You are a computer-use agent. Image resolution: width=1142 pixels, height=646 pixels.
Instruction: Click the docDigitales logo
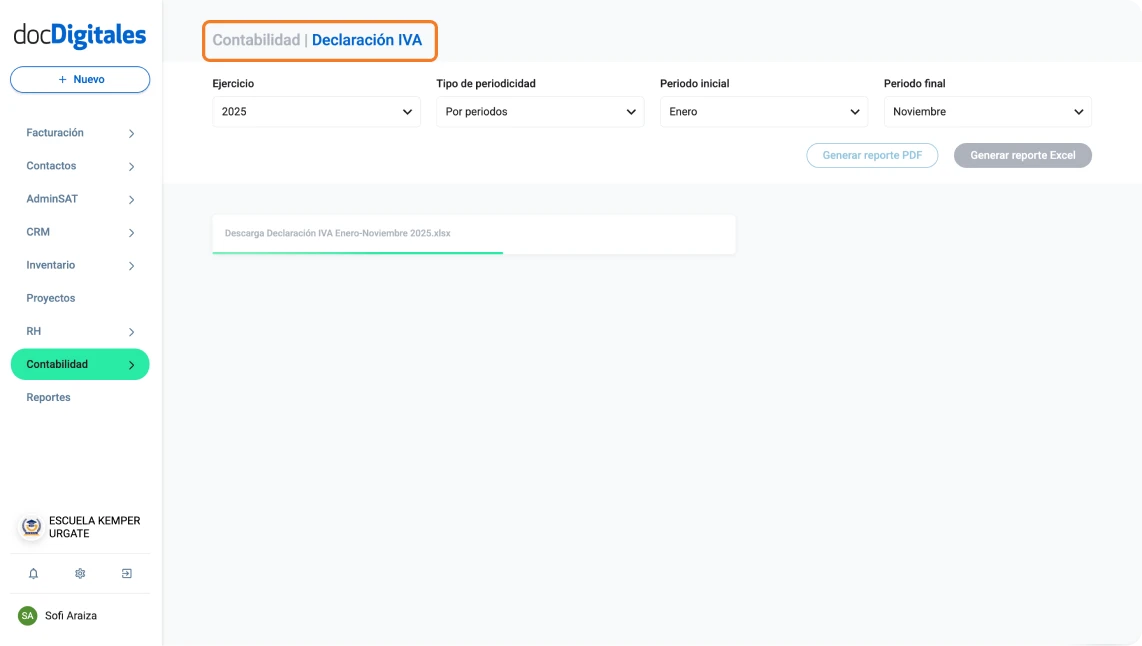click(x=78, y=34)
